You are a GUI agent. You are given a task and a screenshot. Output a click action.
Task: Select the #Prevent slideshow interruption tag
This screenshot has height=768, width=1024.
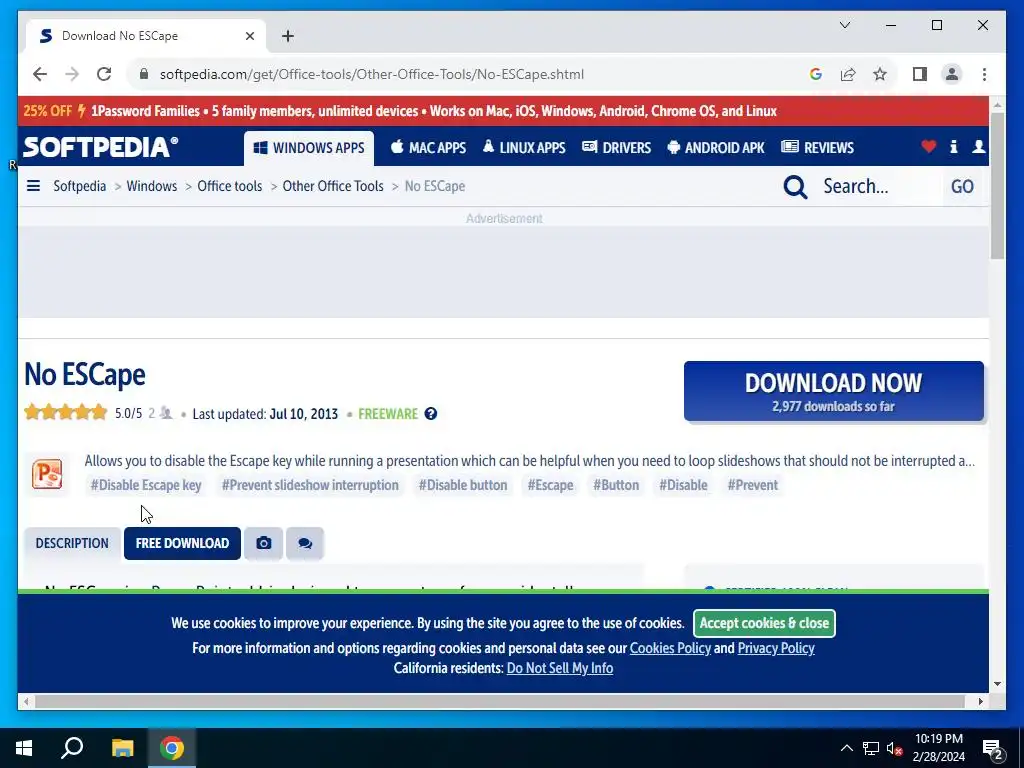(310, 485)
